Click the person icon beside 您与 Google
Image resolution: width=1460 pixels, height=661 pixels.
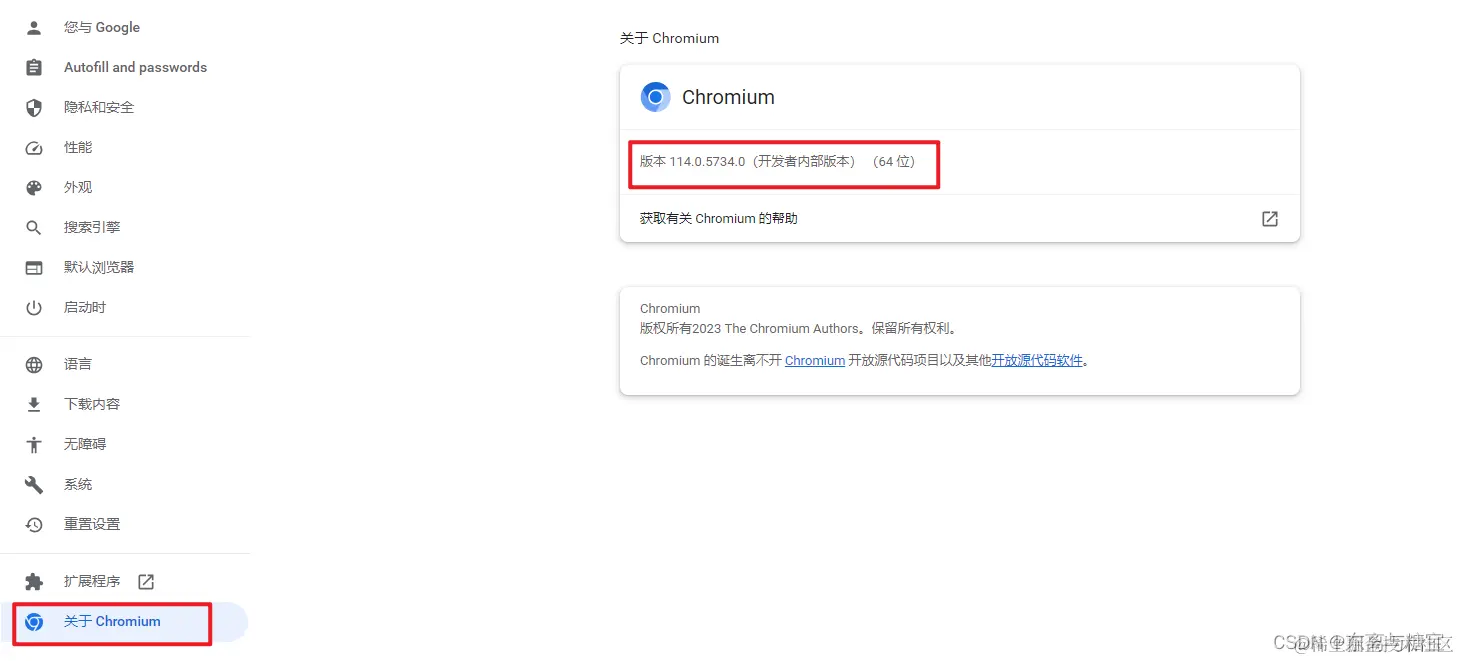34,27
